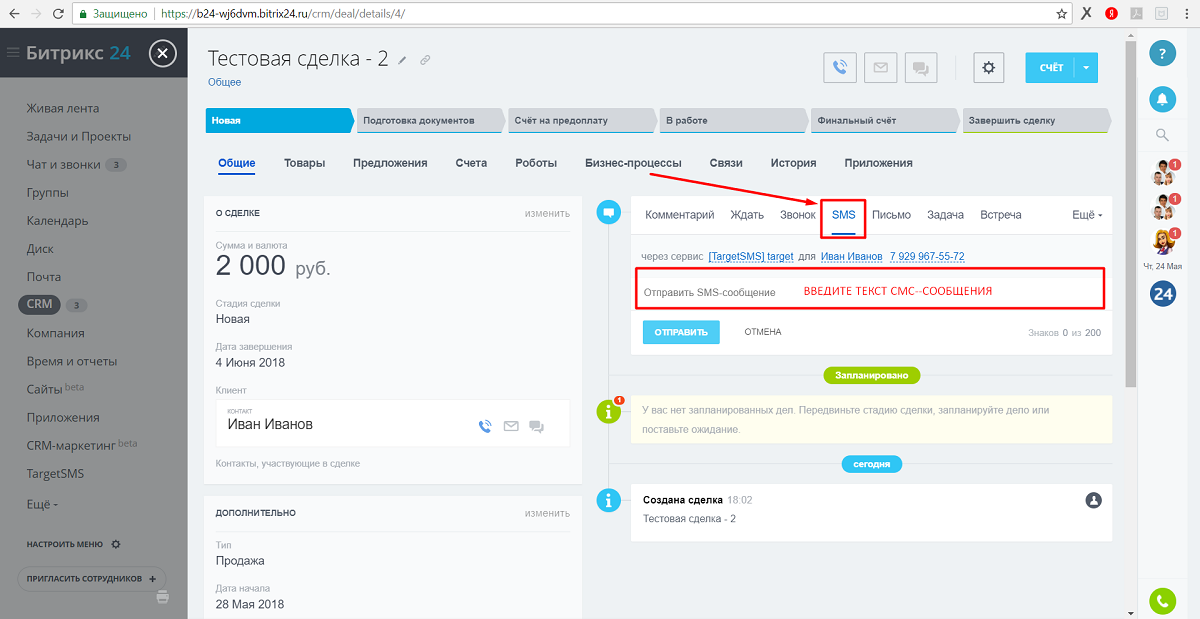This screenshot has width=1200, height=619.
Task: Reload the page with browser refresh
Action: pos(58,14)
